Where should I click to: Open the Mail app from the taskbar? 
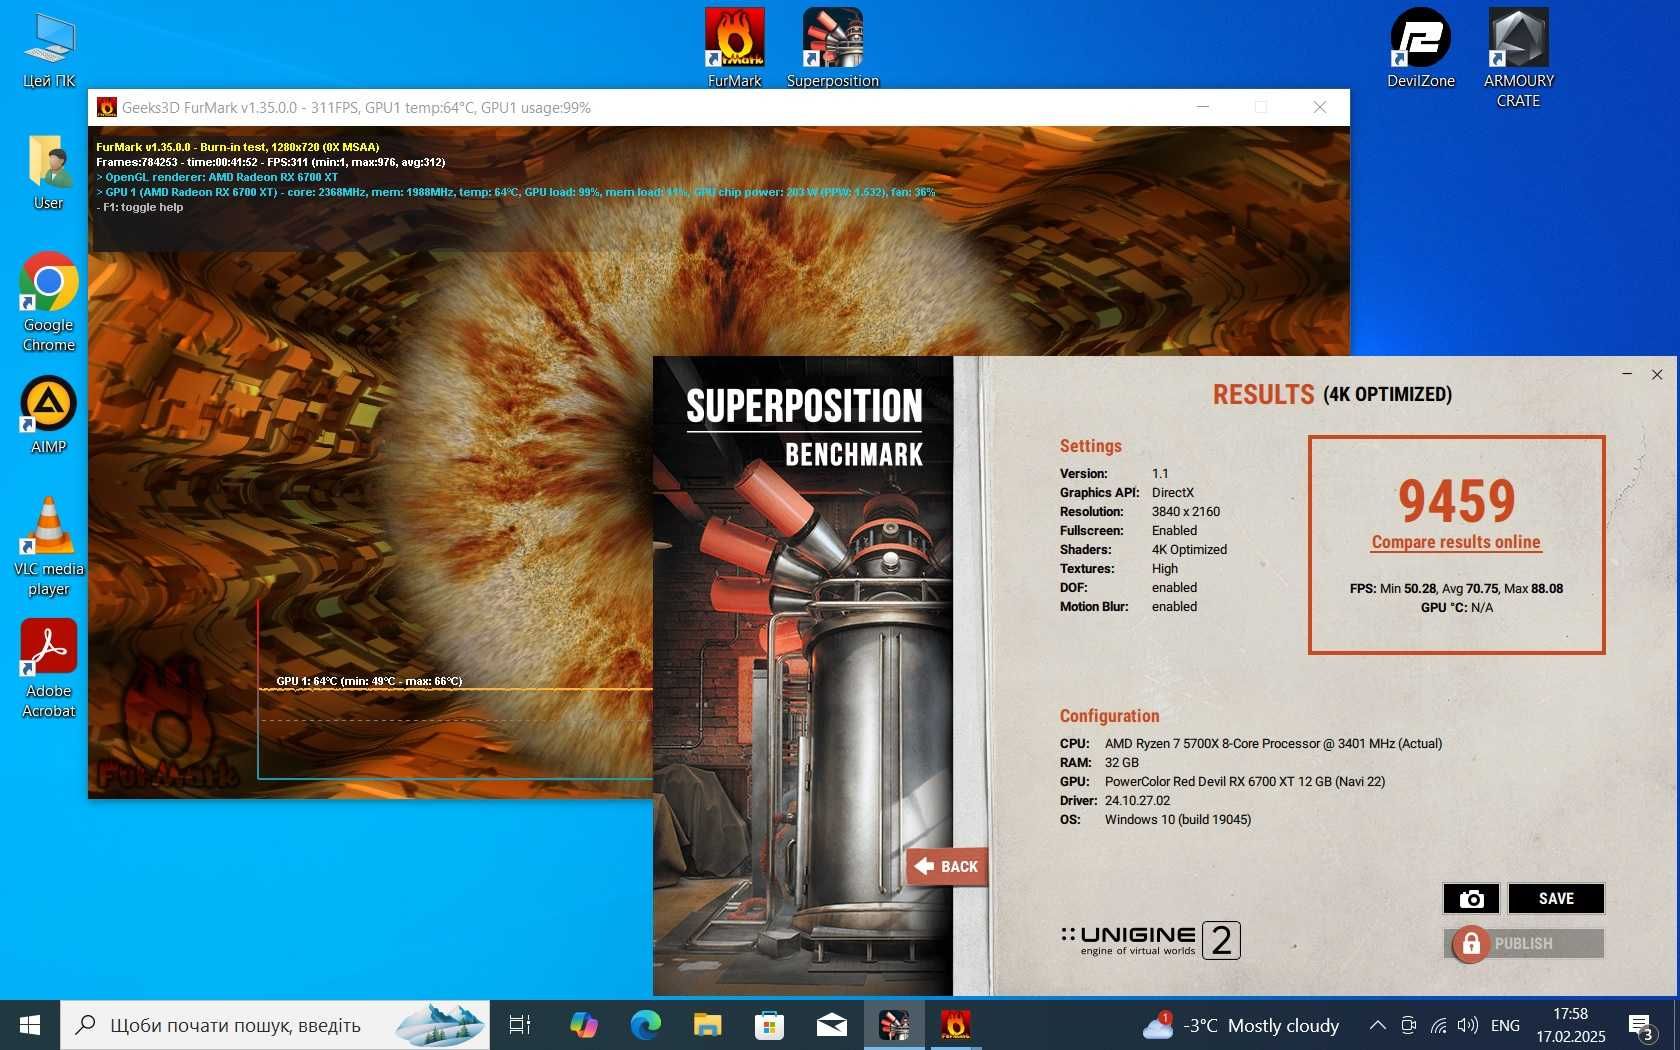click(831, 1025)
